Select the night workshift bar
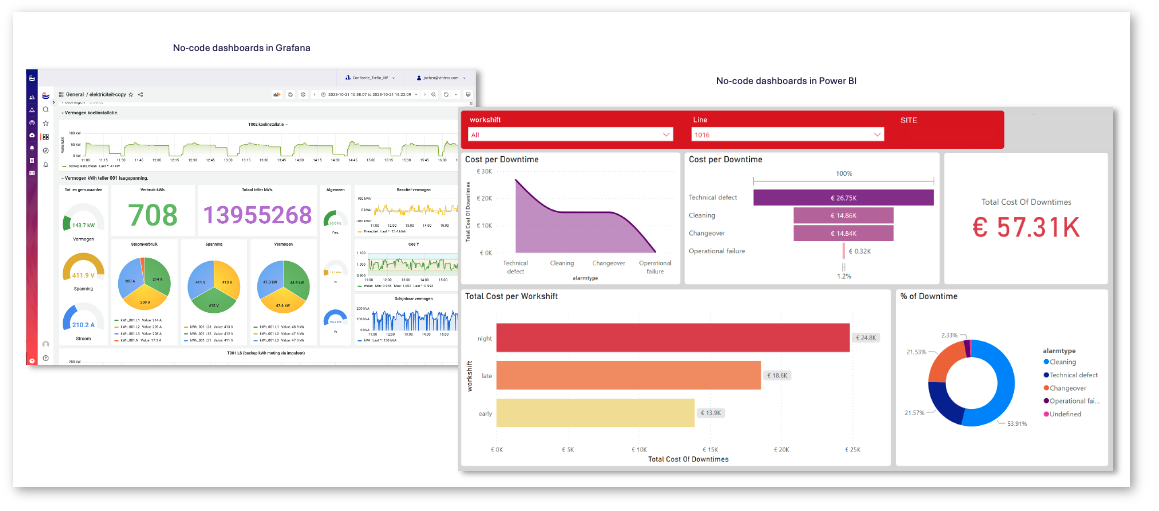 click(673, 337)
